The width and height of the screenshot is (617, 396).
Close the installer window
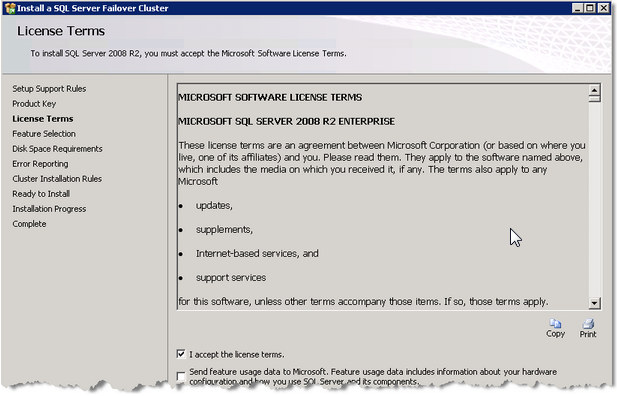(x=603, y=8)
